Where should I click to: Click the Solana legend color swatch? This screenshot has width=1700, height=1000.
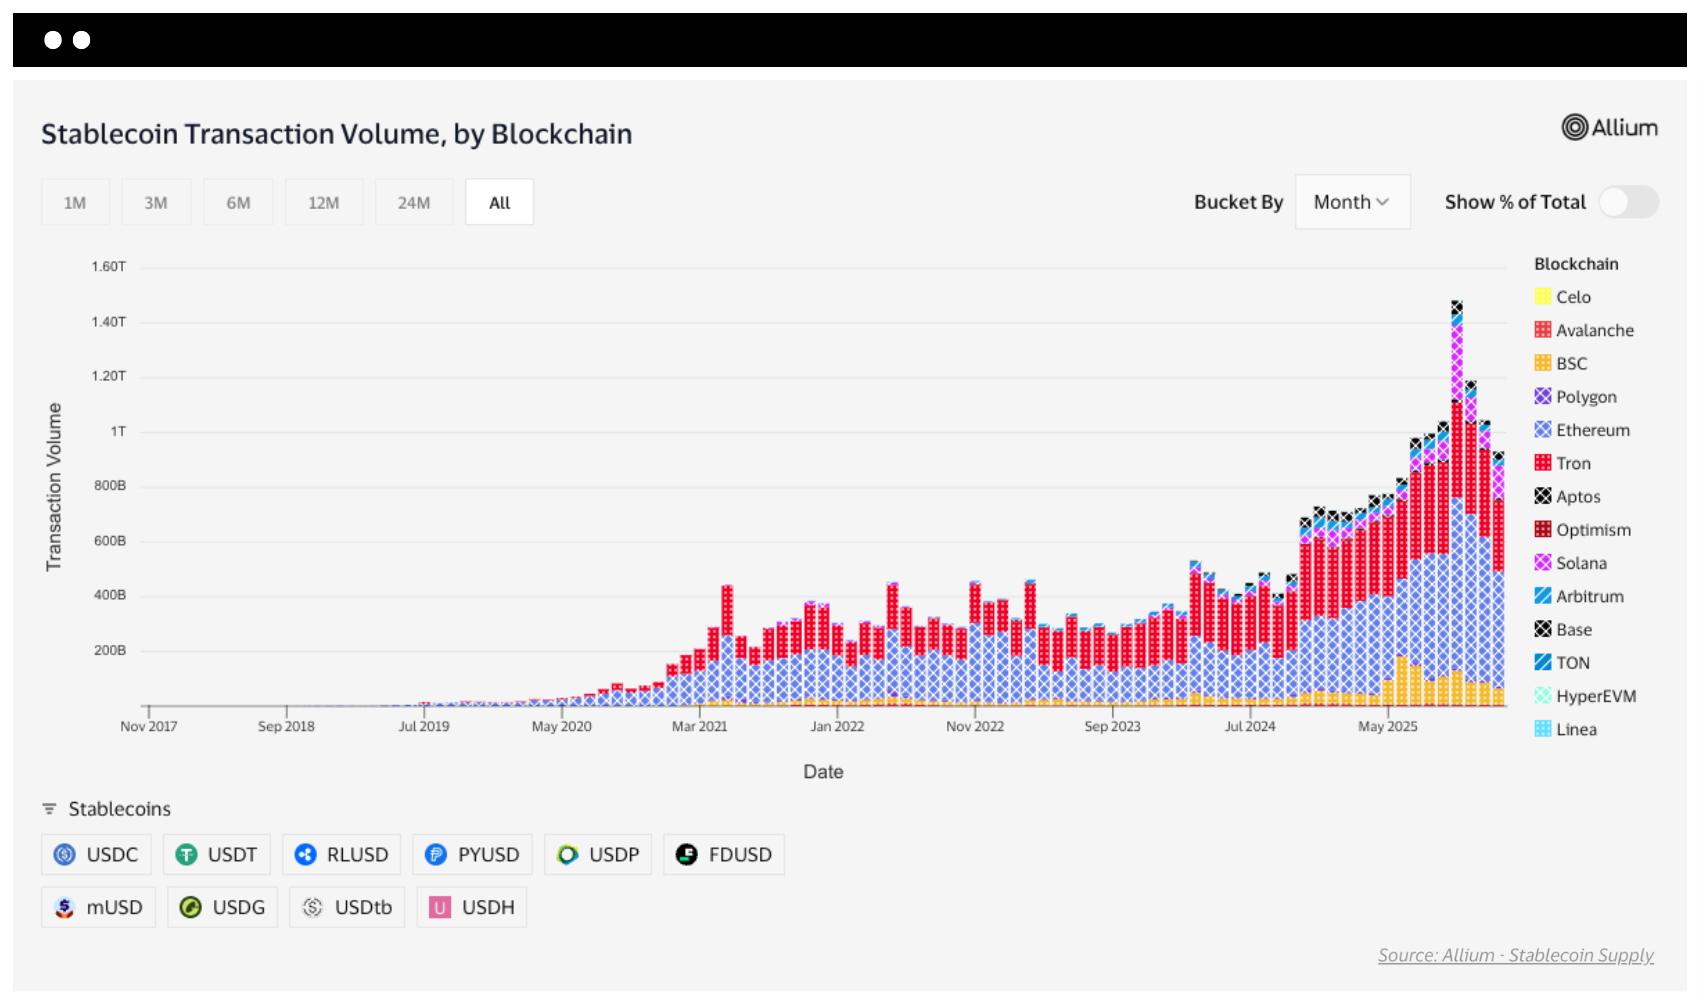pyautogui.click(x=1543, y=562)
